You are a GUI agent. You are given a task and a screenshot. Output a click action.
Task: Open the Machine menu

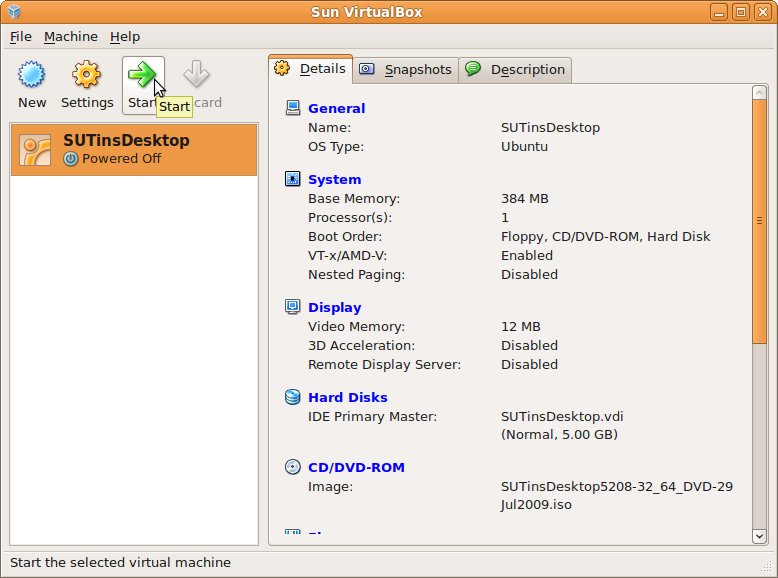70,37
